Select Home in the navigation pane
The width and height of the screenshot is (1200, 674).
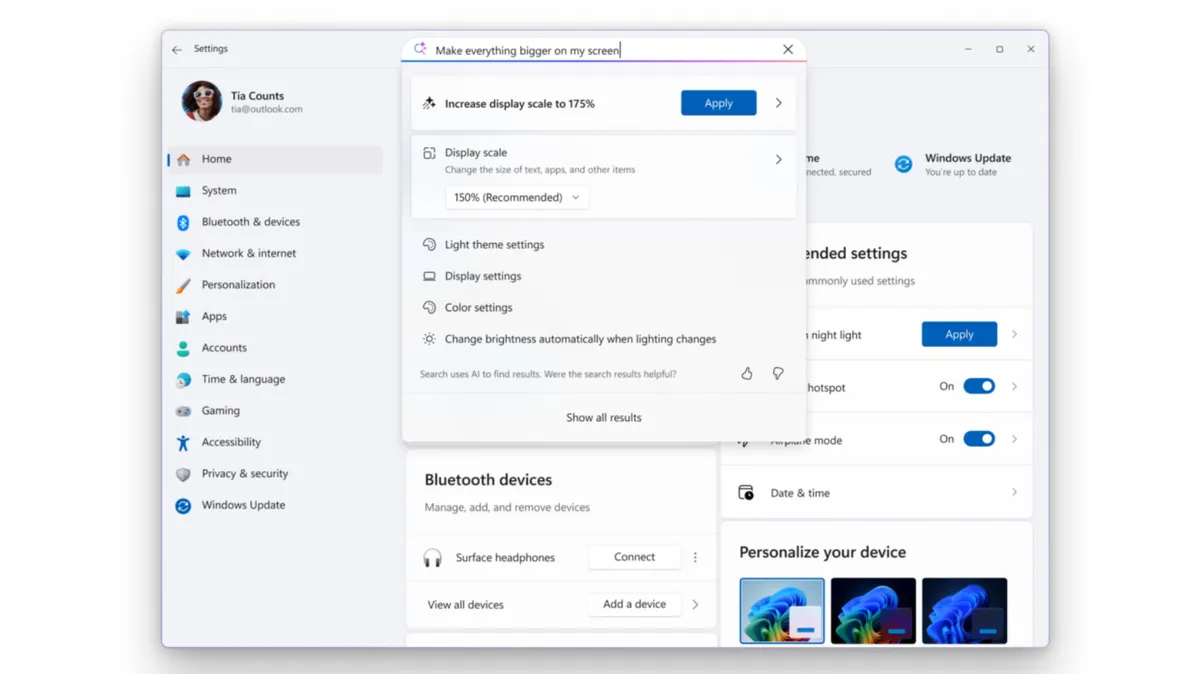(x=183, y=158)
